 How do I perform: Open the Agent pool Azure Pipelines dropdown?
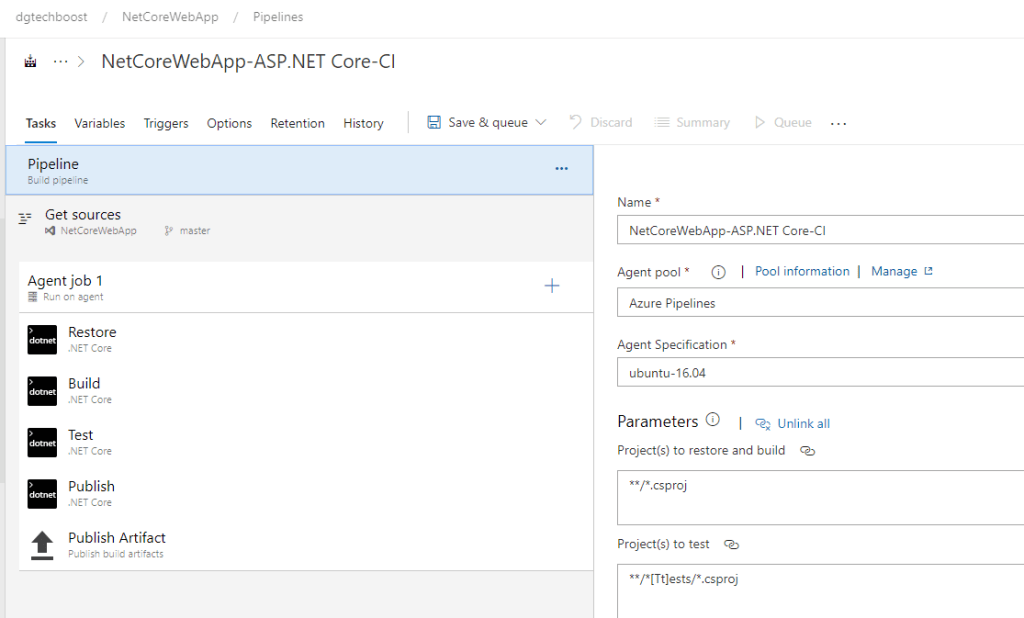(x=820, y=302)
